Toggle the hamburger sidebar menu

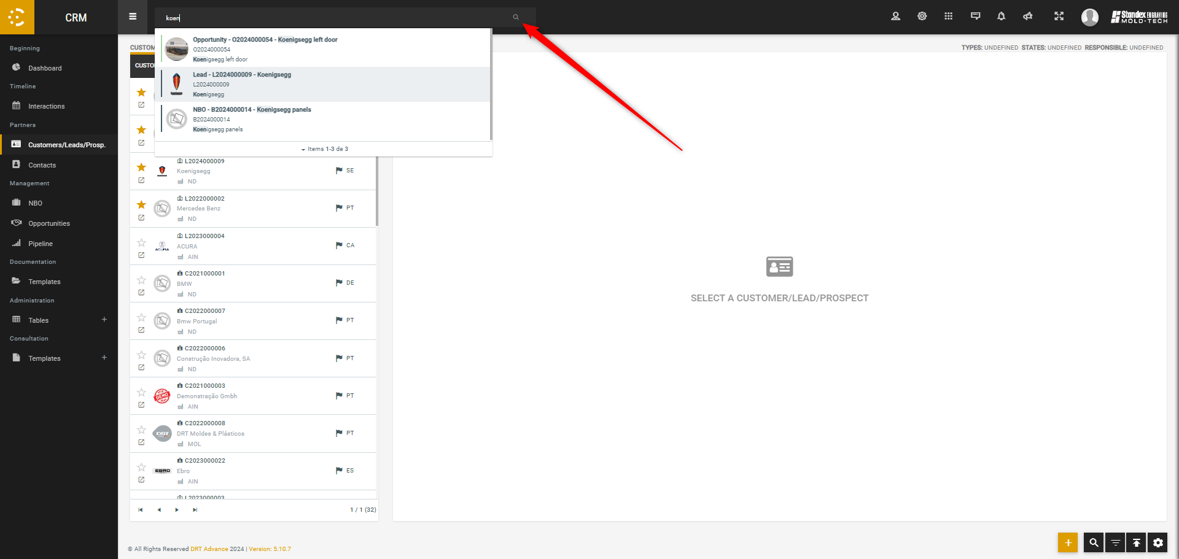tap(132, 16)
